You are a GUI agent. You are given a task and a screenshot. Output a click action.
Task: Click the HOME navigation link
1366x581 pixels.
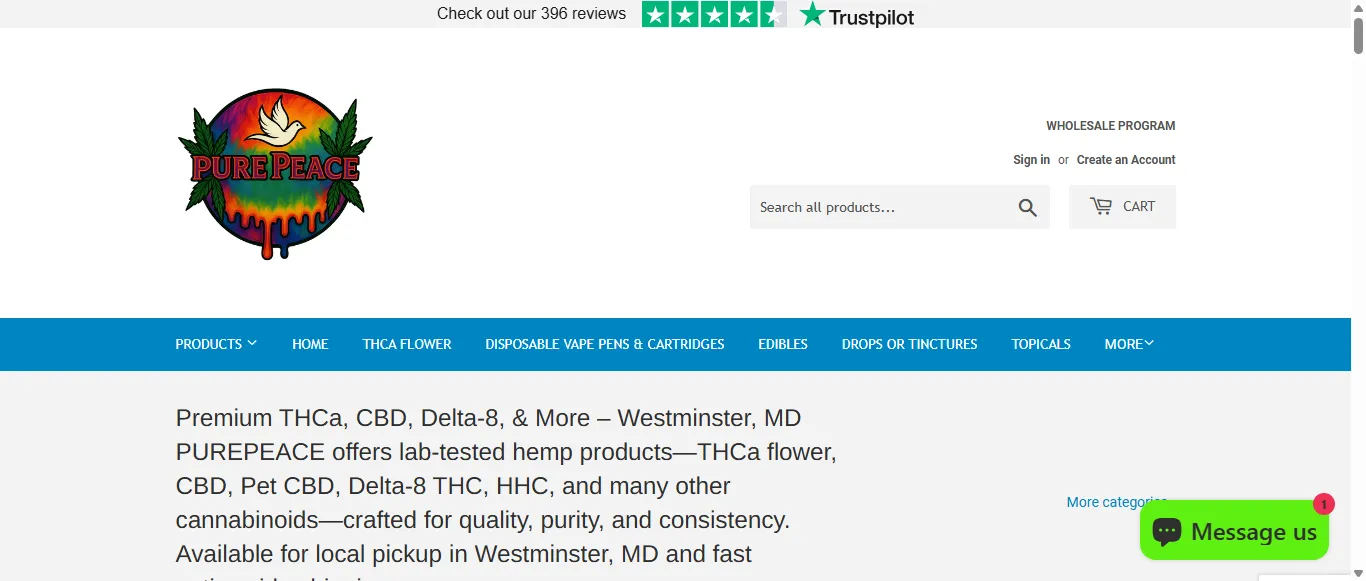click(x=310, y=344)
